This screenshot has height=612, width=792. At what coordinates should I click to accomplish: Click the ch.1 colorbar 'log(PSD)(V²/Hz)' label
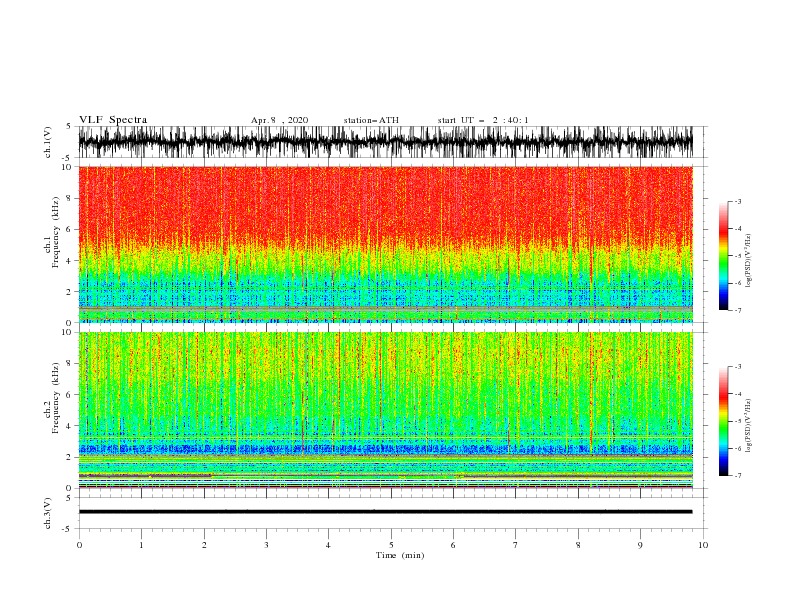pyautogui.click(x=749, y=261)
